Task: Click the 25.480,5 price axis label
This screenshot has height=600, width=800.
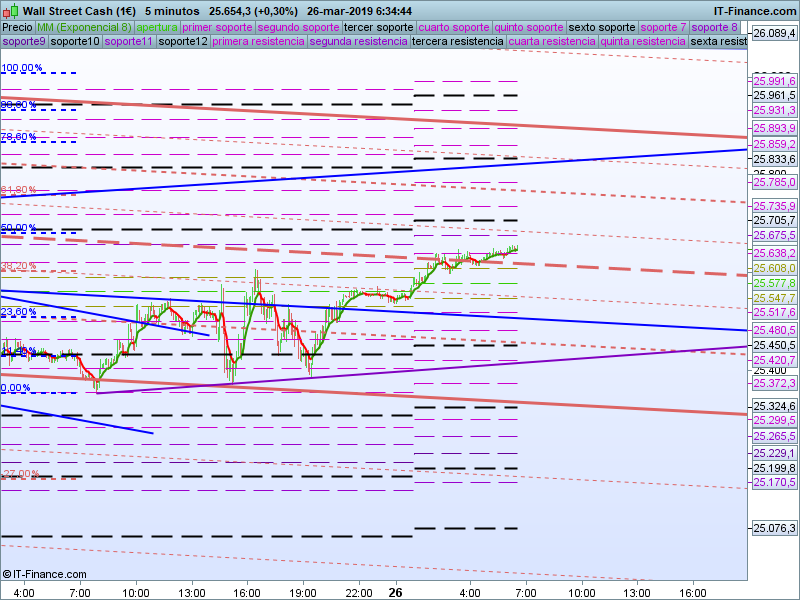Action: coord(774,330)
